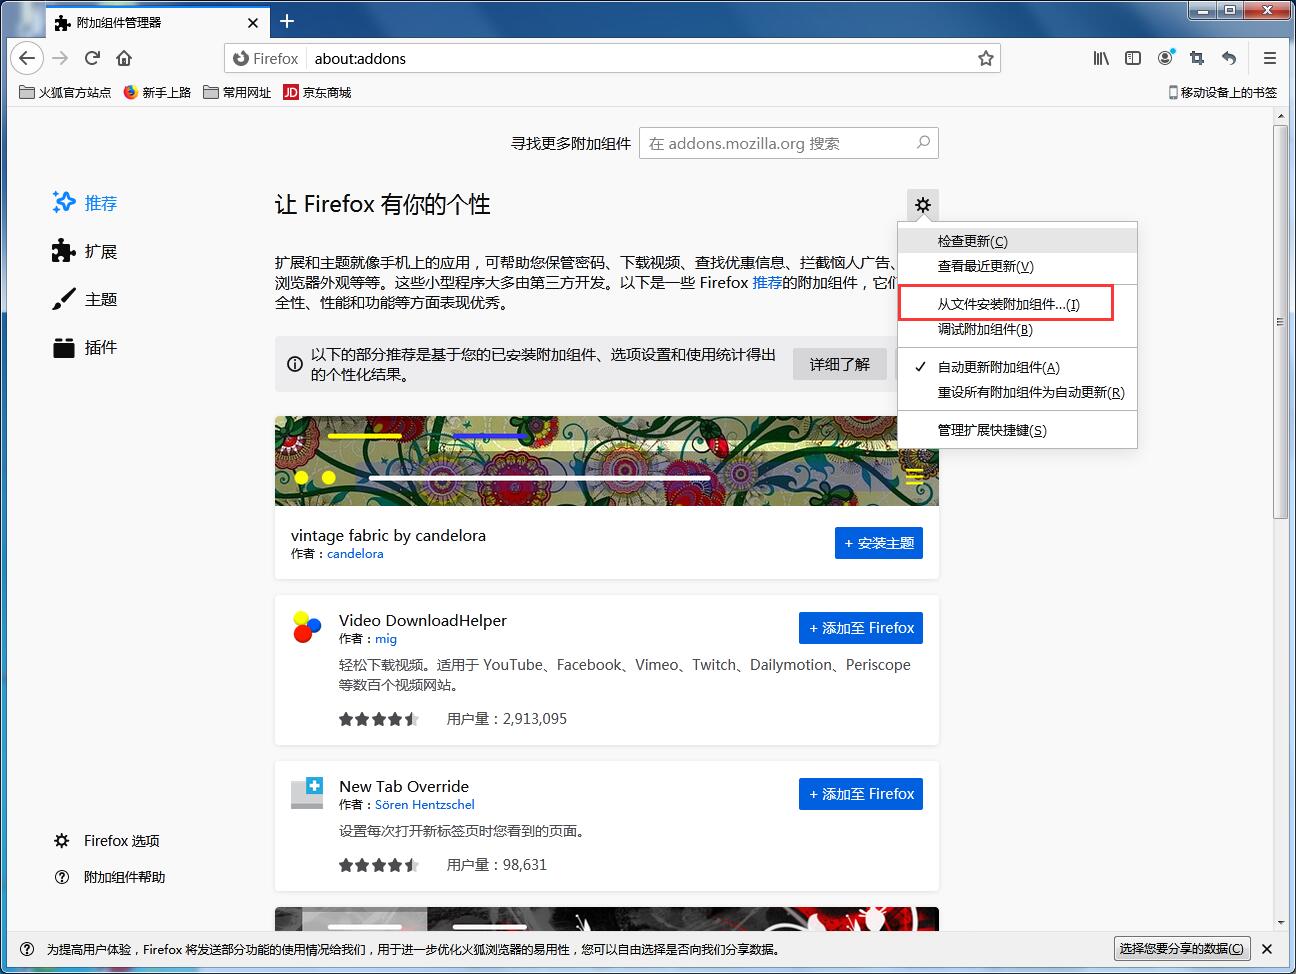Open author link Sören Hentzschel

(x=424, y=804)
